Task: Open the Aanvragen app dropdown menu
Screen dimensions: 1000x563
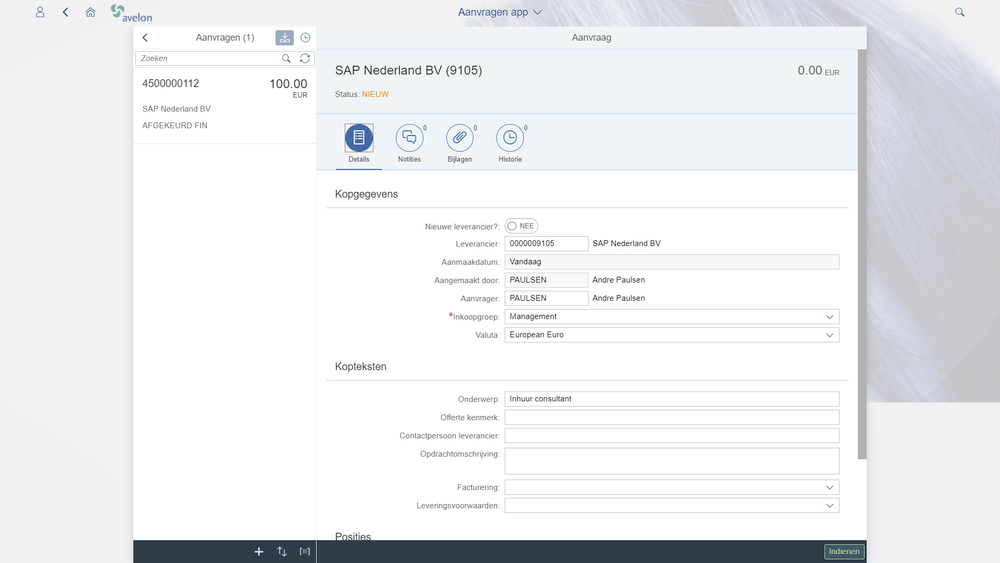Action: [500, 12]
